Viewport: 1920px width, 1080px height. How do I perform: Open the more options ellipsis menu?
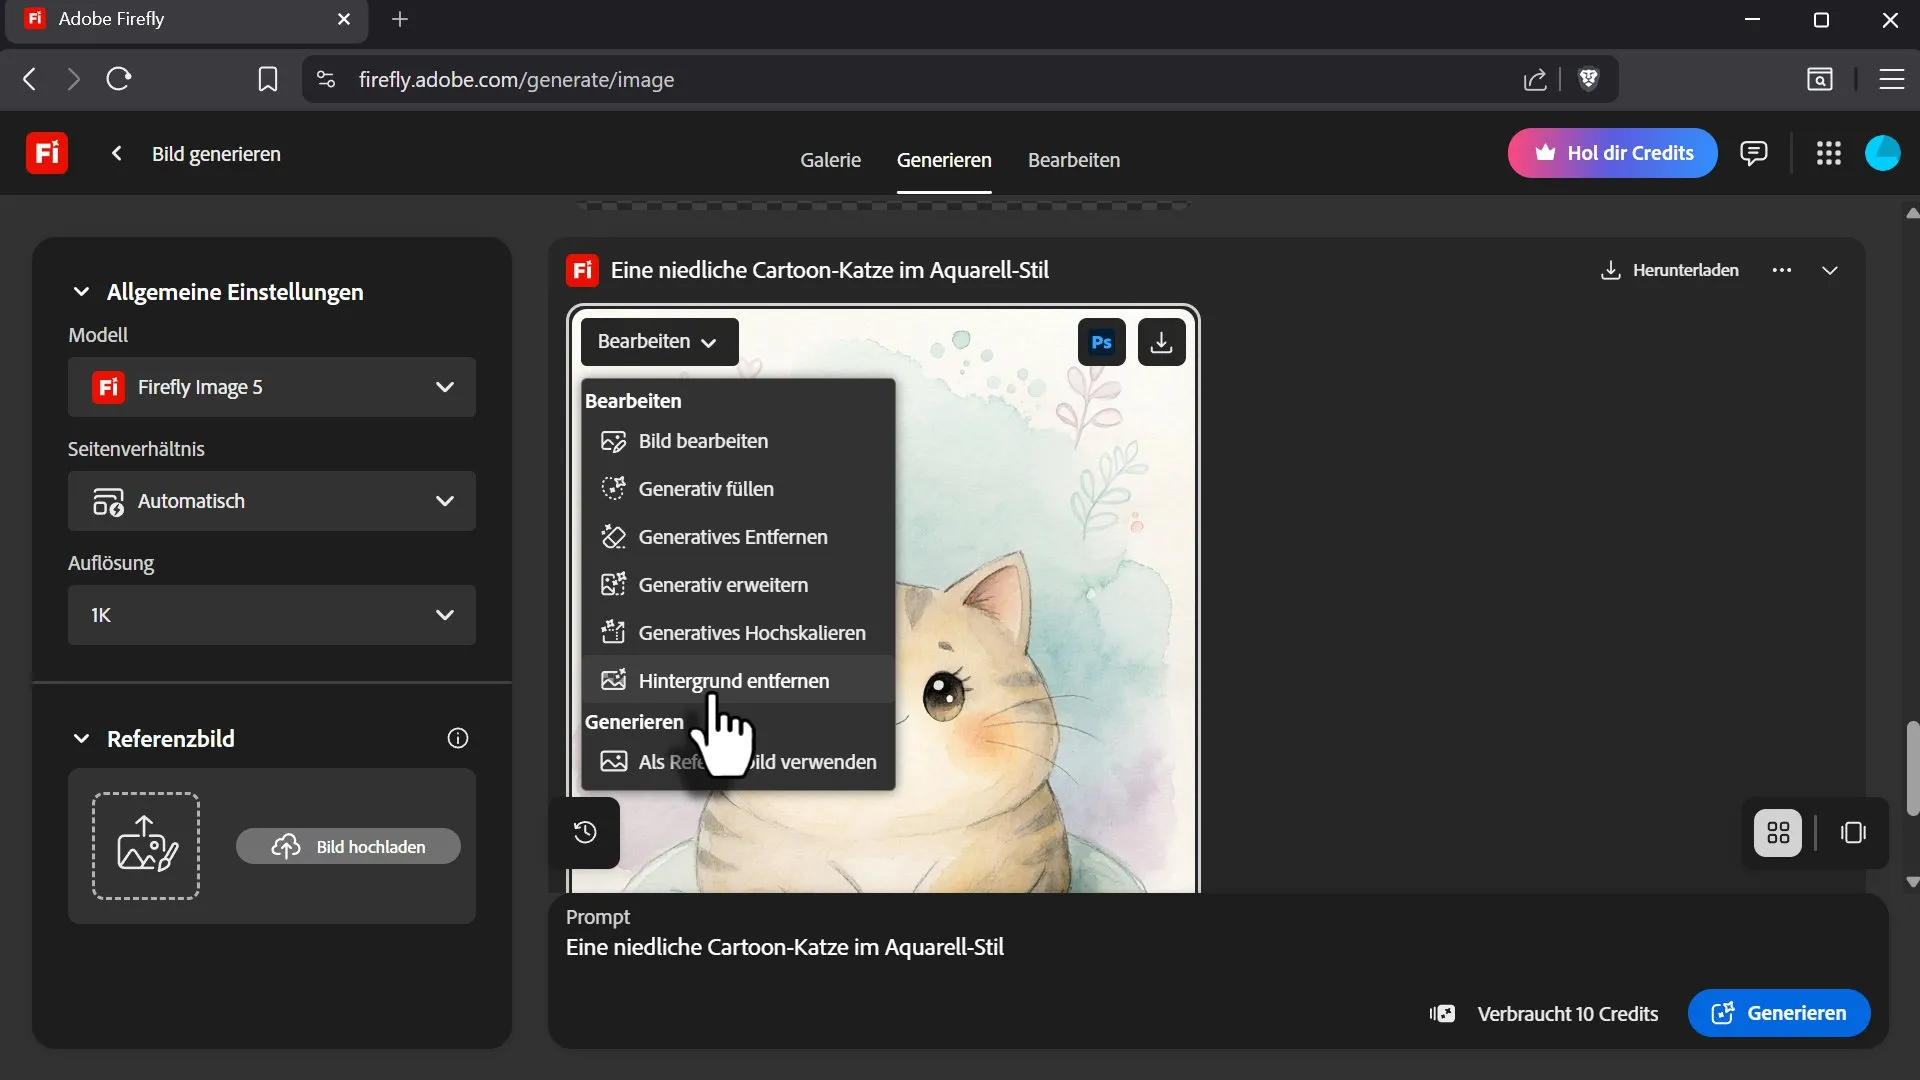[x=1782, y=270]
